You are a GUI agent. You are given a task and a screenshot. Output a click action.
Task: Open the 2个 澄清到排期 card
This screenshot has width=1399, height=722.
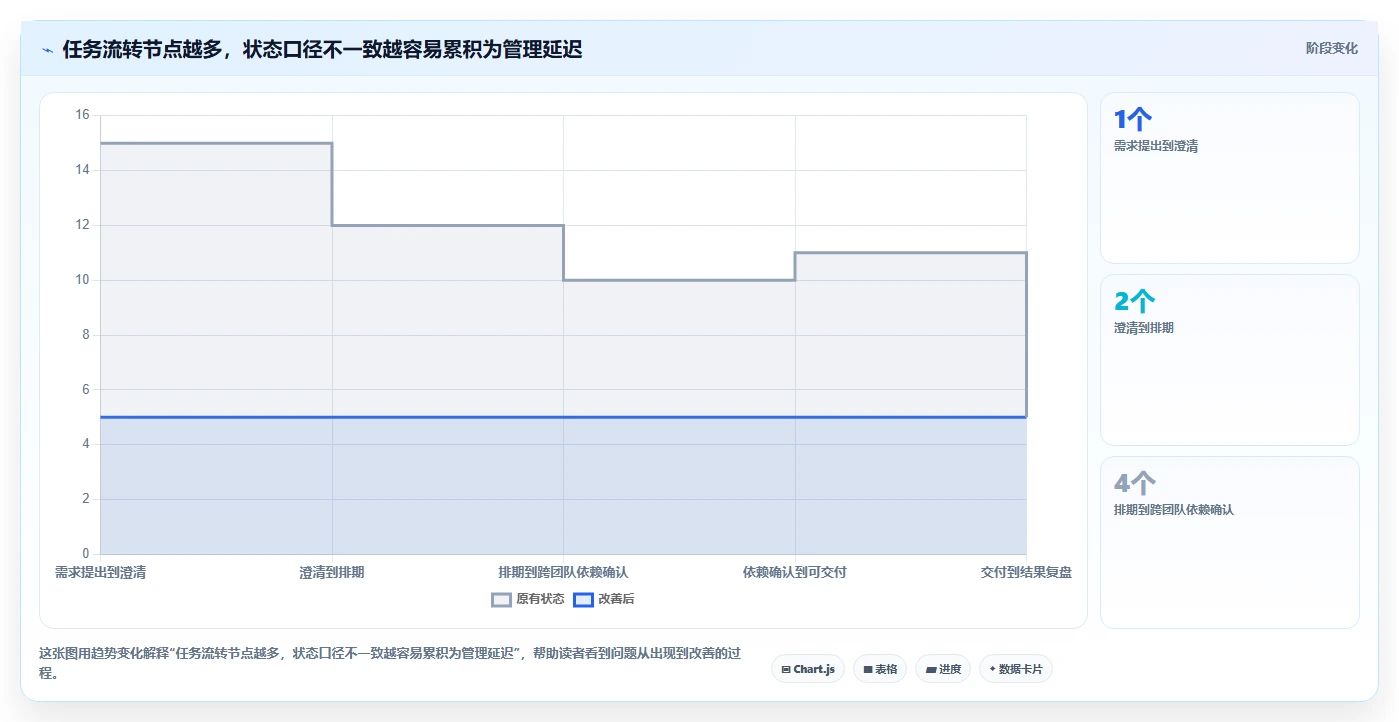[x=1230, y=360]
